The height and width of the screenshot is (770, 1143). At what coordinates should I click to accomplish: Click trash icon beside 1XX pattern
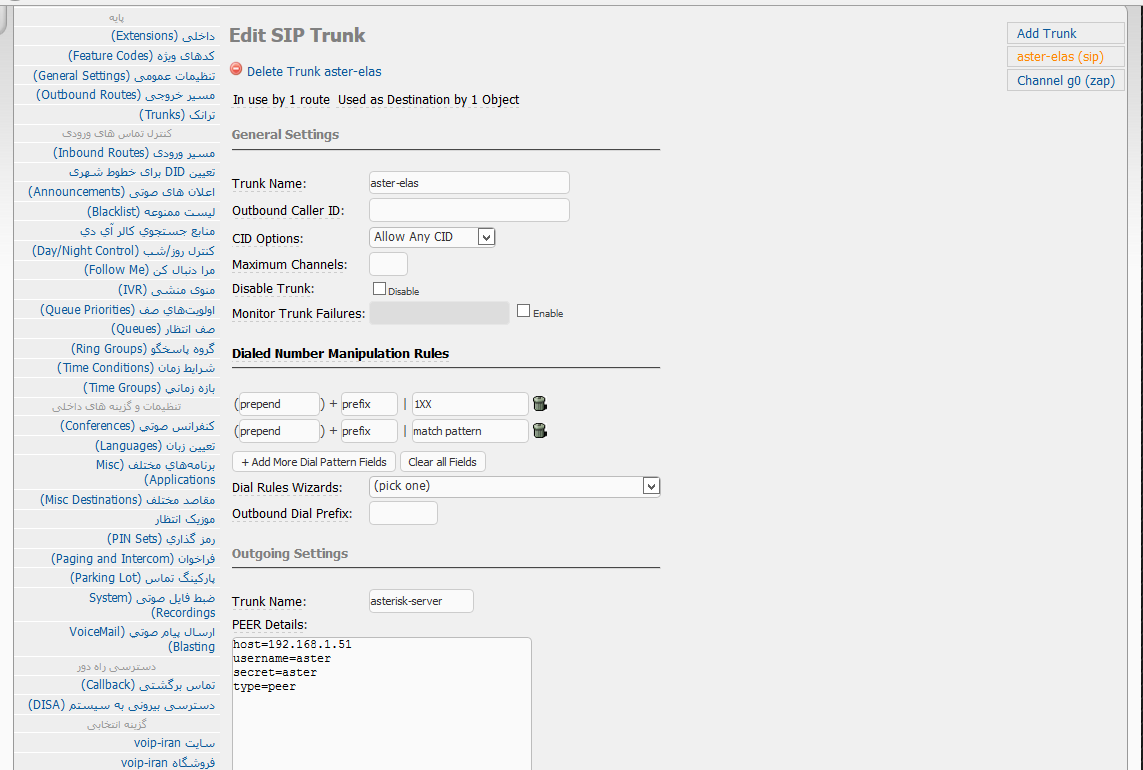click(540, 404)
